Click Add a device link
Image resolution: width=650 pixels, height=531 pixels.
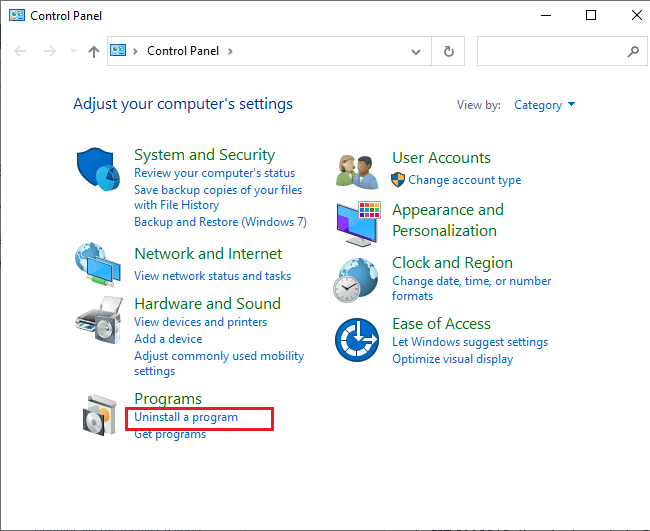(x=168, y=339)
